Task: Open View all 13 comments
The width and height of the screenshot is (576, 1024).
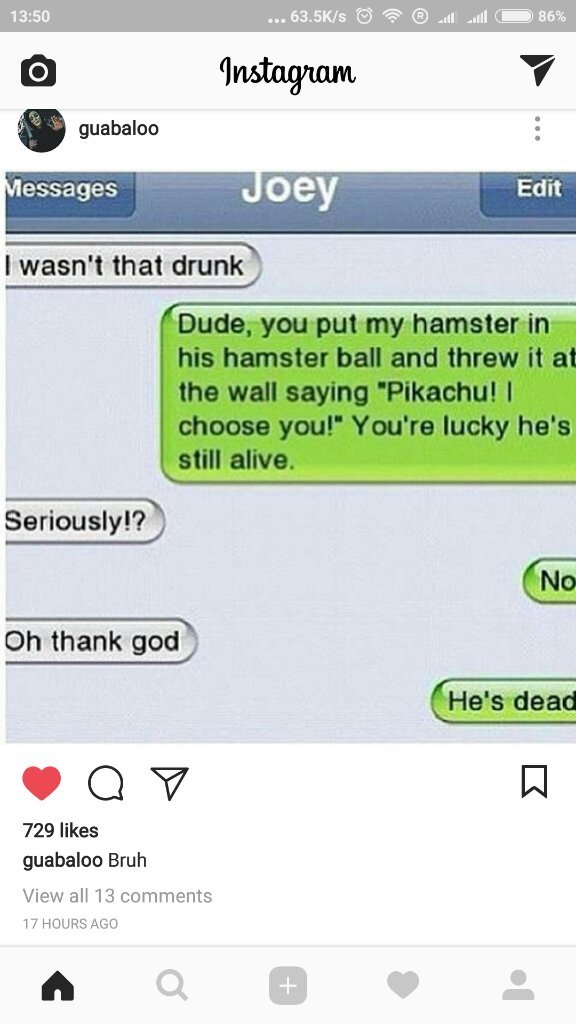Action: [x=118, y=895]
